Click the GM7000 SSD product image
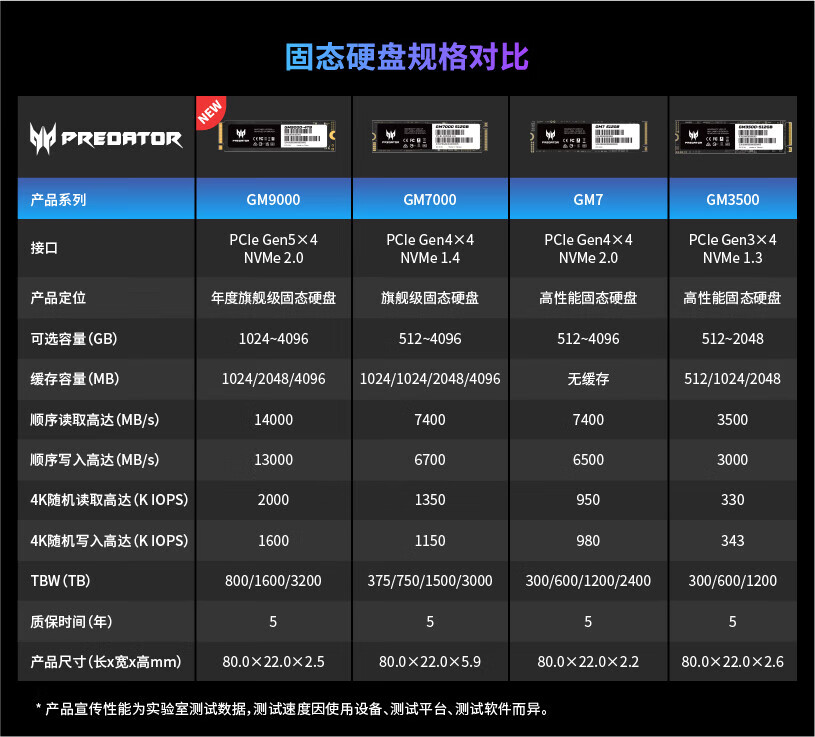The width and height of the screenshot is (815, 737). pyautogui.click(x=430, y=135)
